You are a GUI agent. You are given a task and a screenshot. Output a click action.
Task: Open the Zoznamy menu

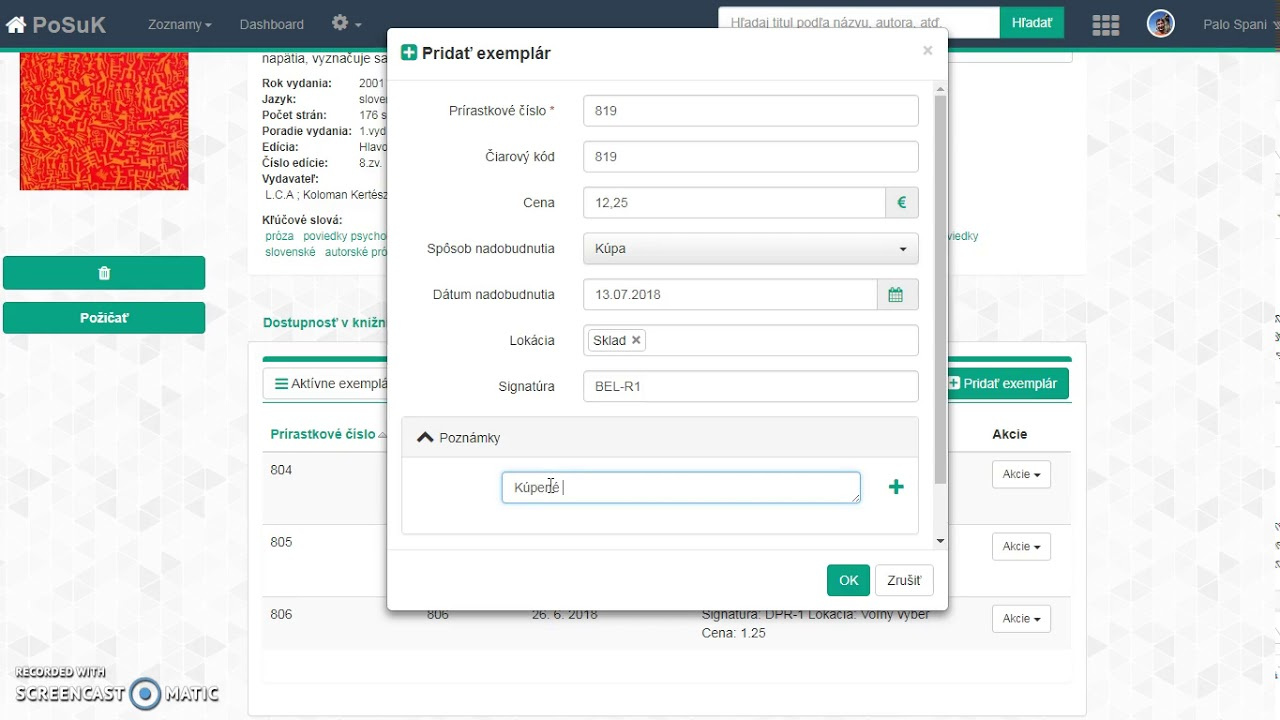179,24
